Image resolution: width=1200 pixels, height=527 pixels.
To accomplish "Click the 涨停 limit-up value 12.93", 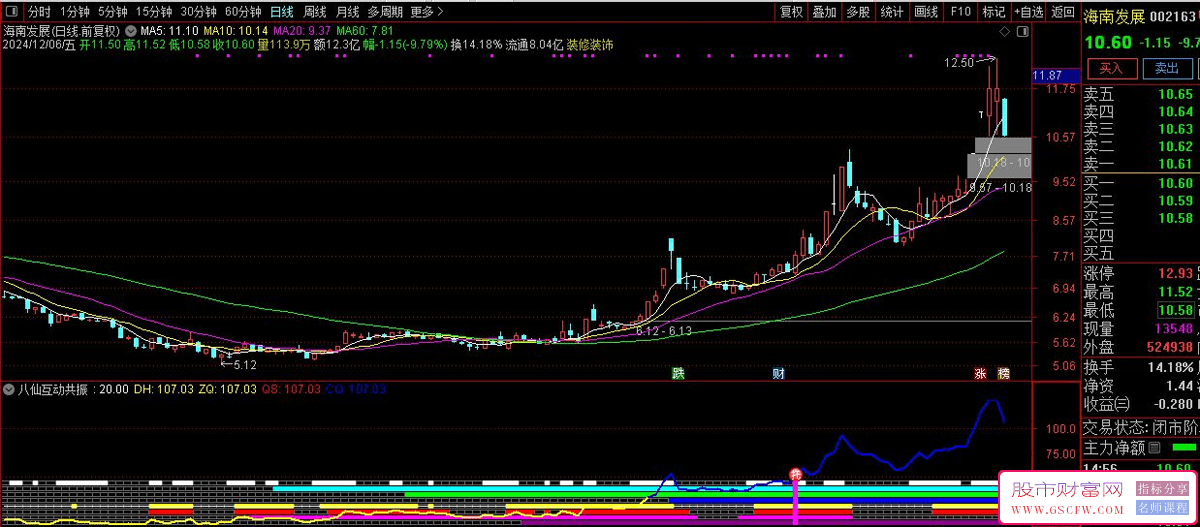I will click(1175, 273).
